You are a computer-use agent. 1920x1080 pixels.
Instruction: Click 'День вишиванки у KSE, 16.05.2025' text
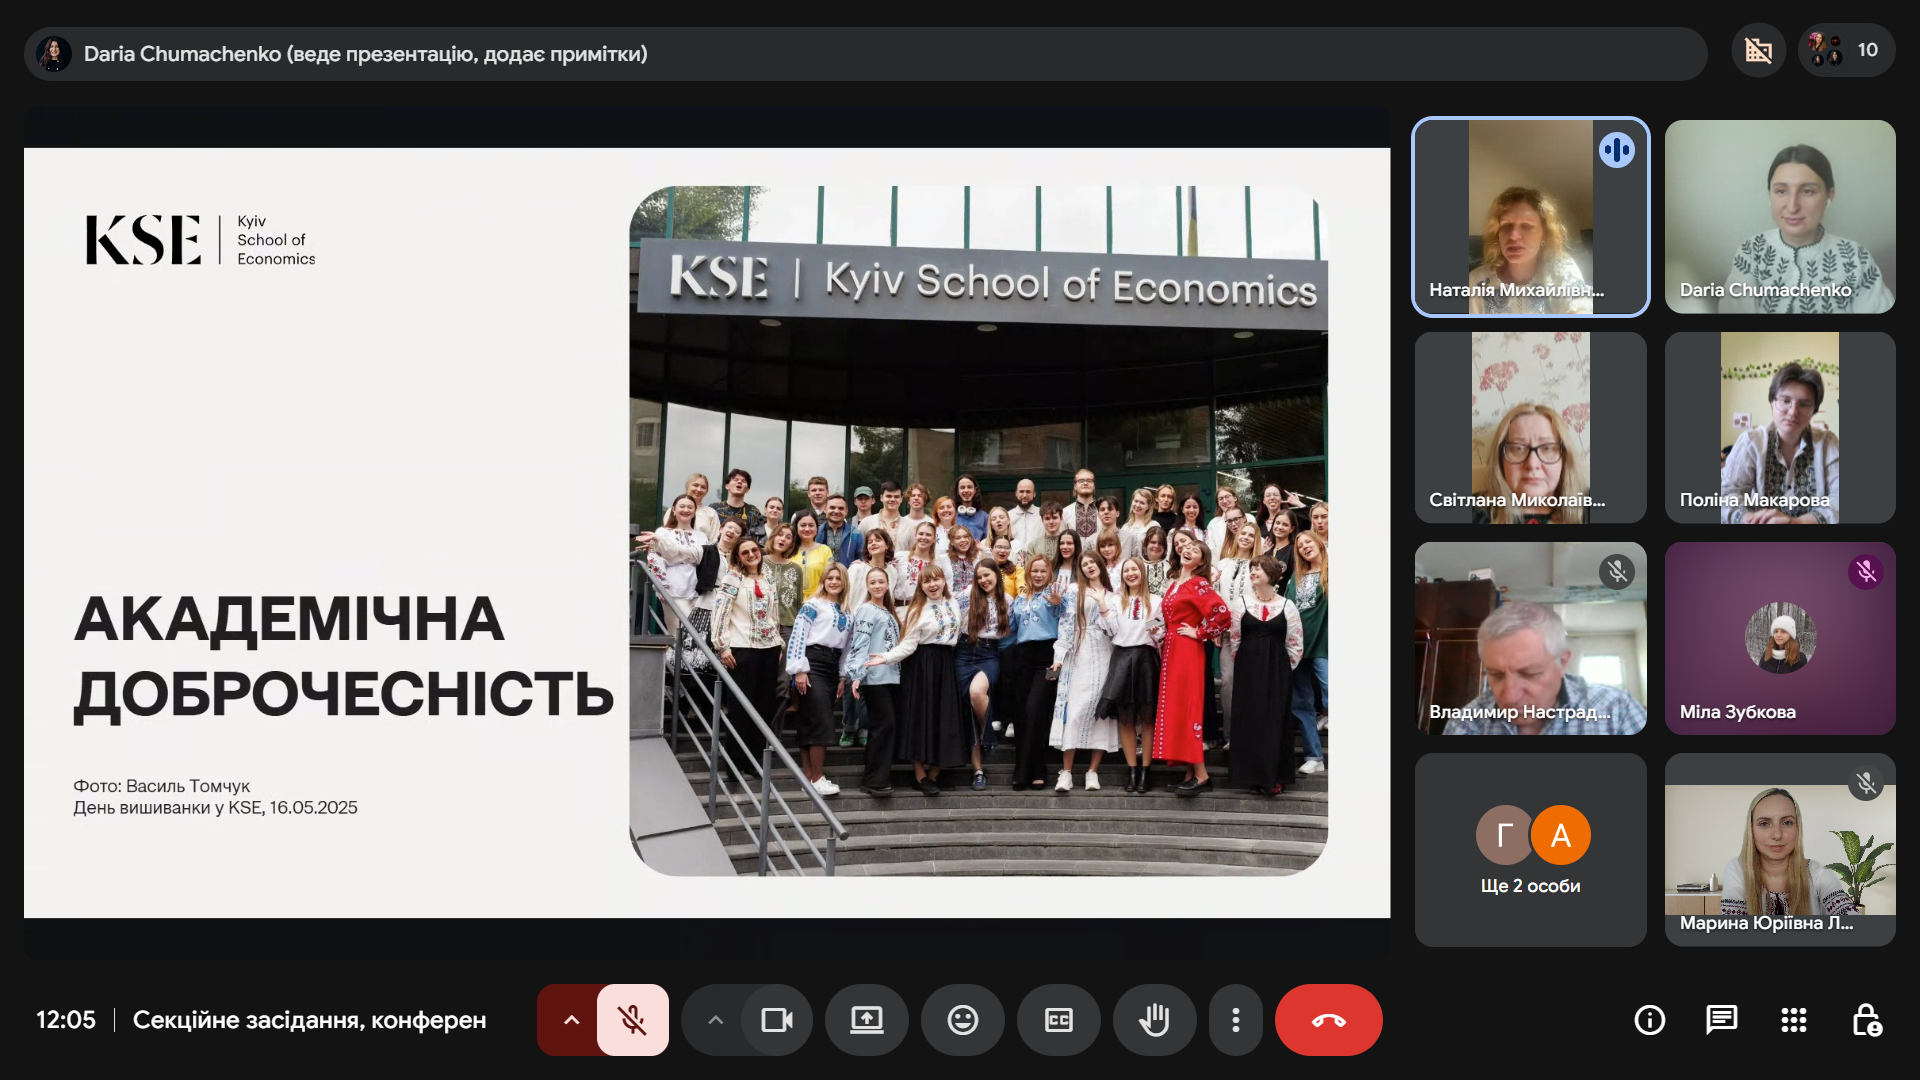click(x=215, y=808)
